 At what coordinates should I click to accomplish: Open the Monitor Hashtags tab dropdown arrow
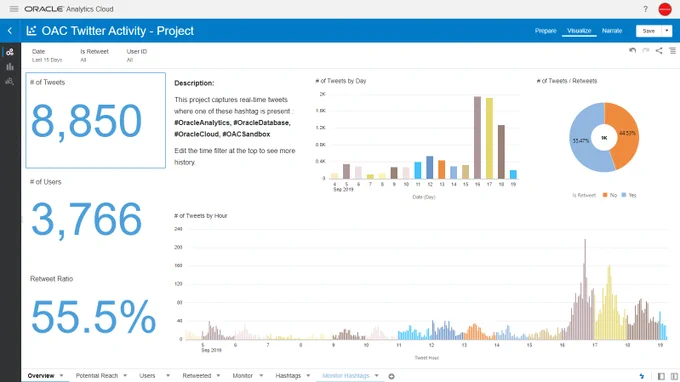coord(376,375)
